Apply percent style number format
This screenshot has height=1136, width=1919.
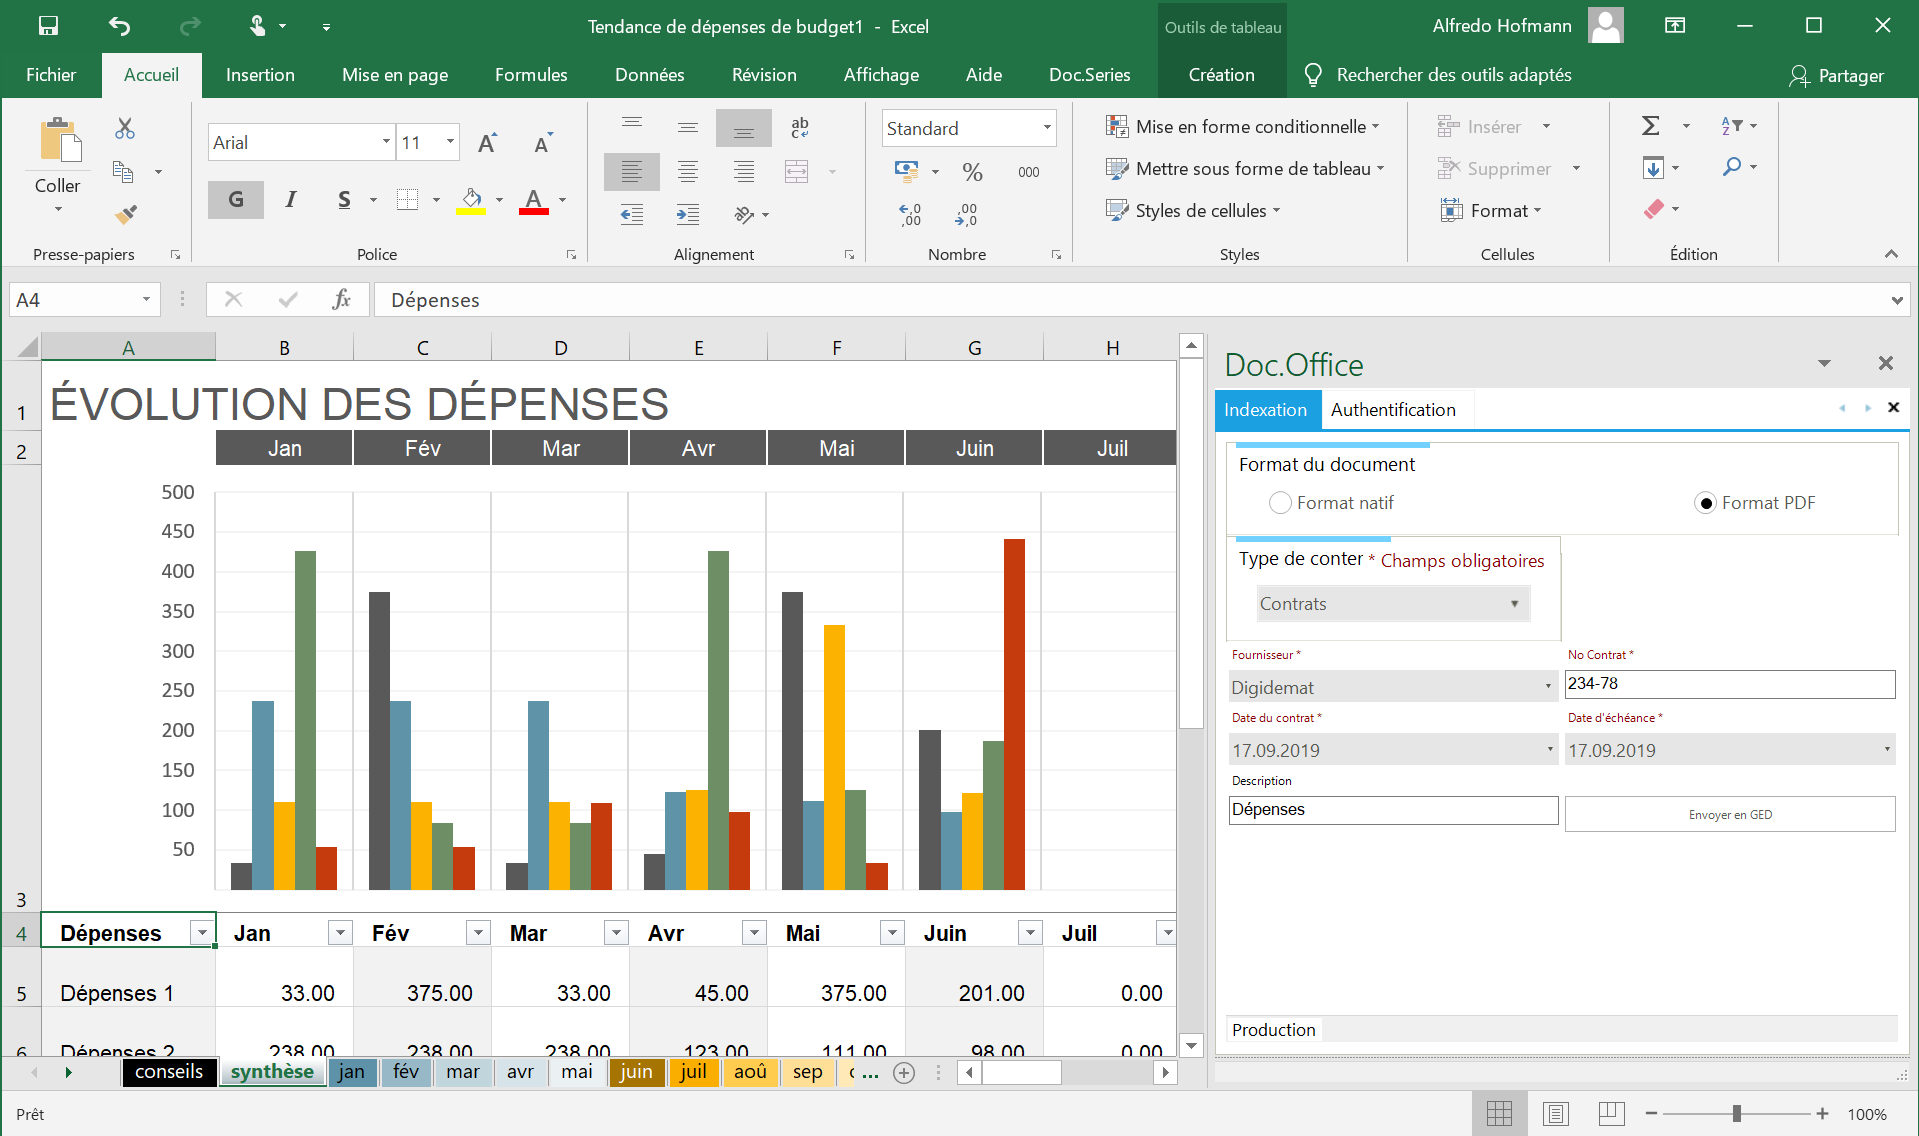(972, 172)
